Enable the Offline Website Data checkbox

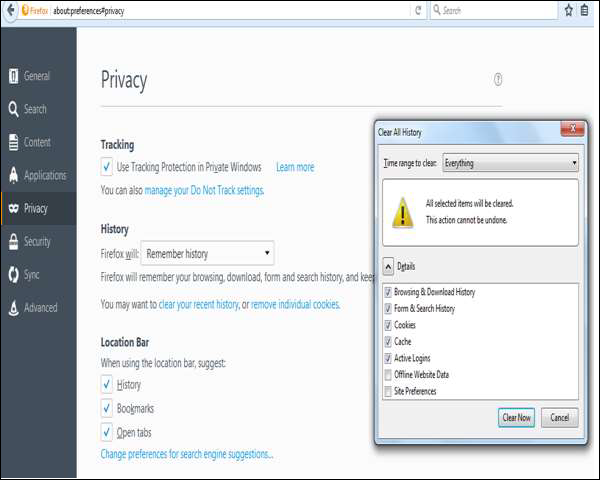[387, 375]
